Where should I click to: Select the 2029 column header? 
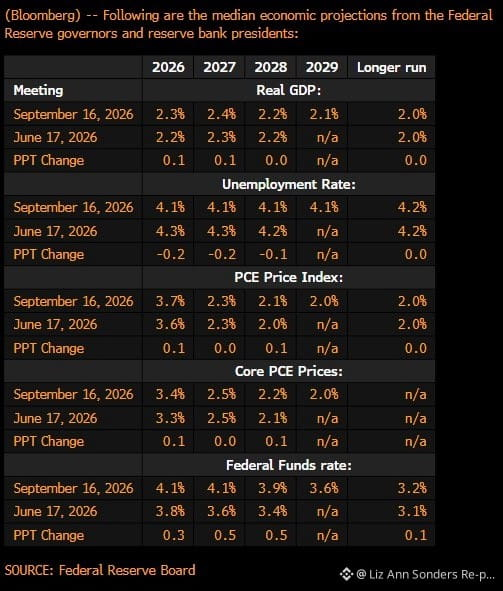pos(322,67)
